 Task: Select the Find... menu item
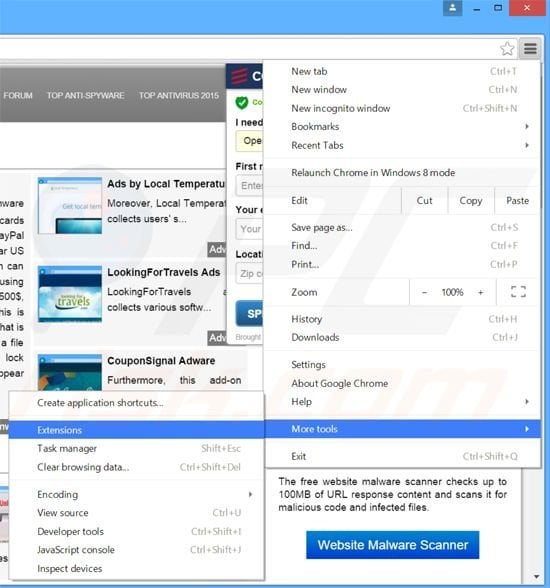402,246
